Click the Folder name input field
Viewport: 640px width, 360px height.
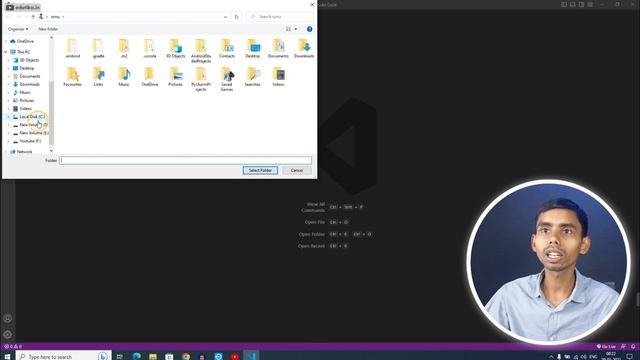186,160
